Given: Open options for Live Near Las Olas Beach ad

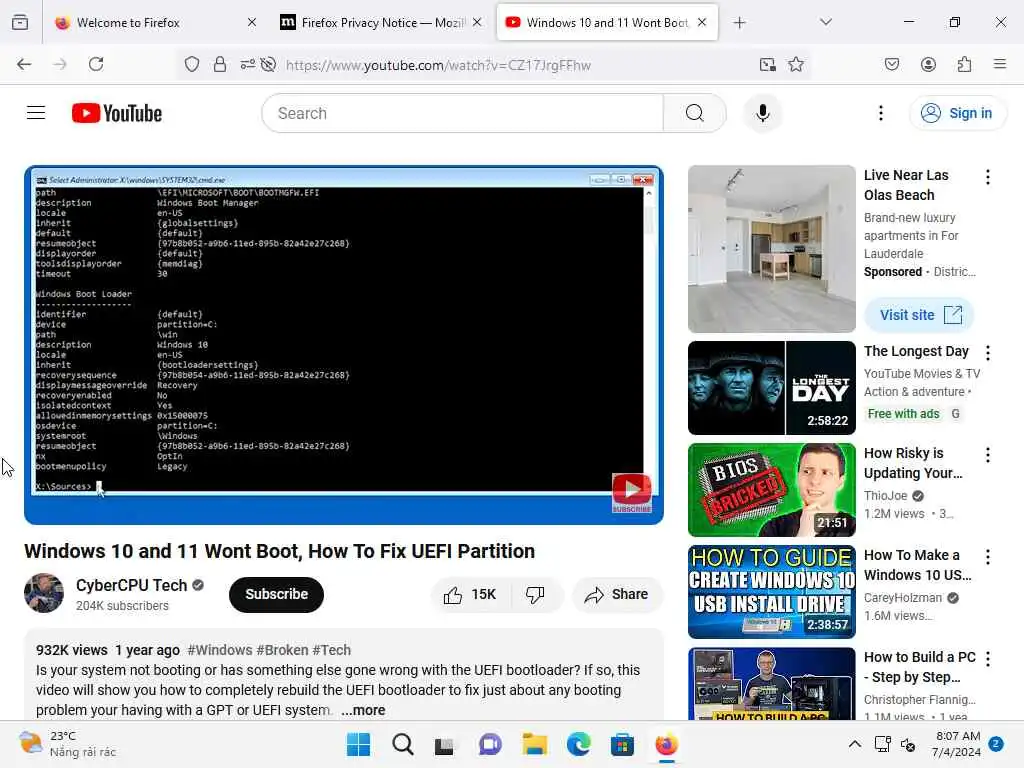Looking at the screenshot, I should (x=987, y=177).
